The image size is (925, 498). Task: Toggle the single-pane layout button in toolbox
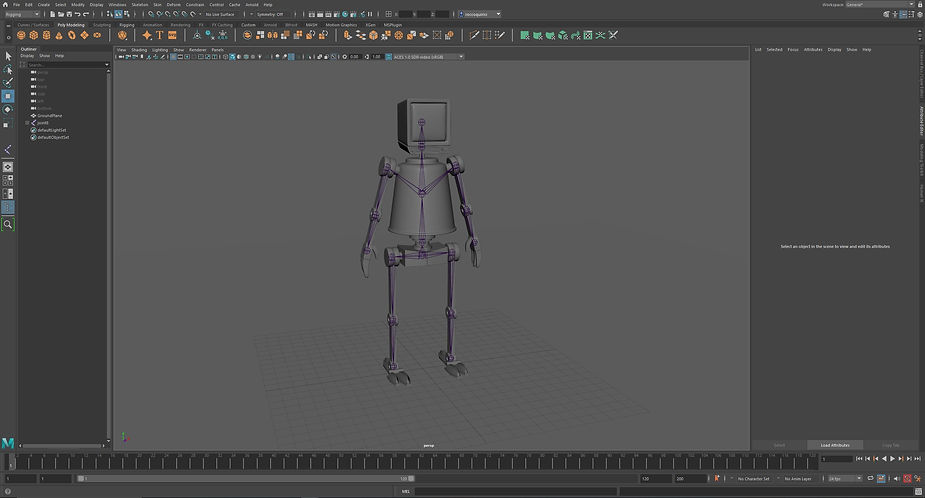[8, 167]
